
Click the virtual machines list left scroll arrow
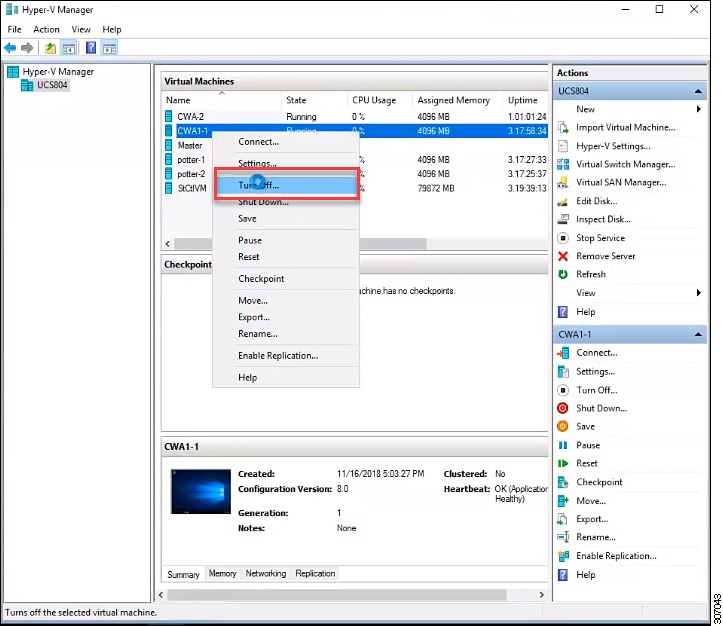pos(168,243)
